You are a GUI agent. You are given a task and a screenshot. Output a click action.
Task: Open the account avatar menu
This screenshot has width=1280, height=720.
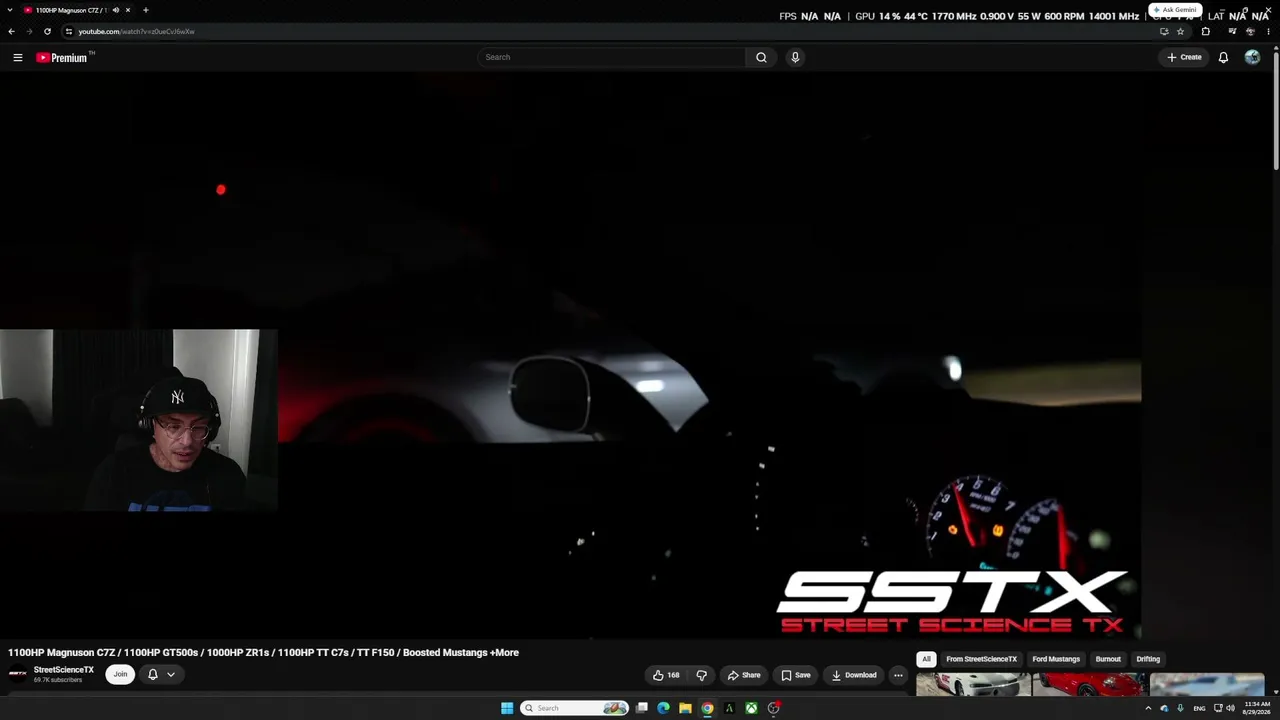tap(1252, 58)
